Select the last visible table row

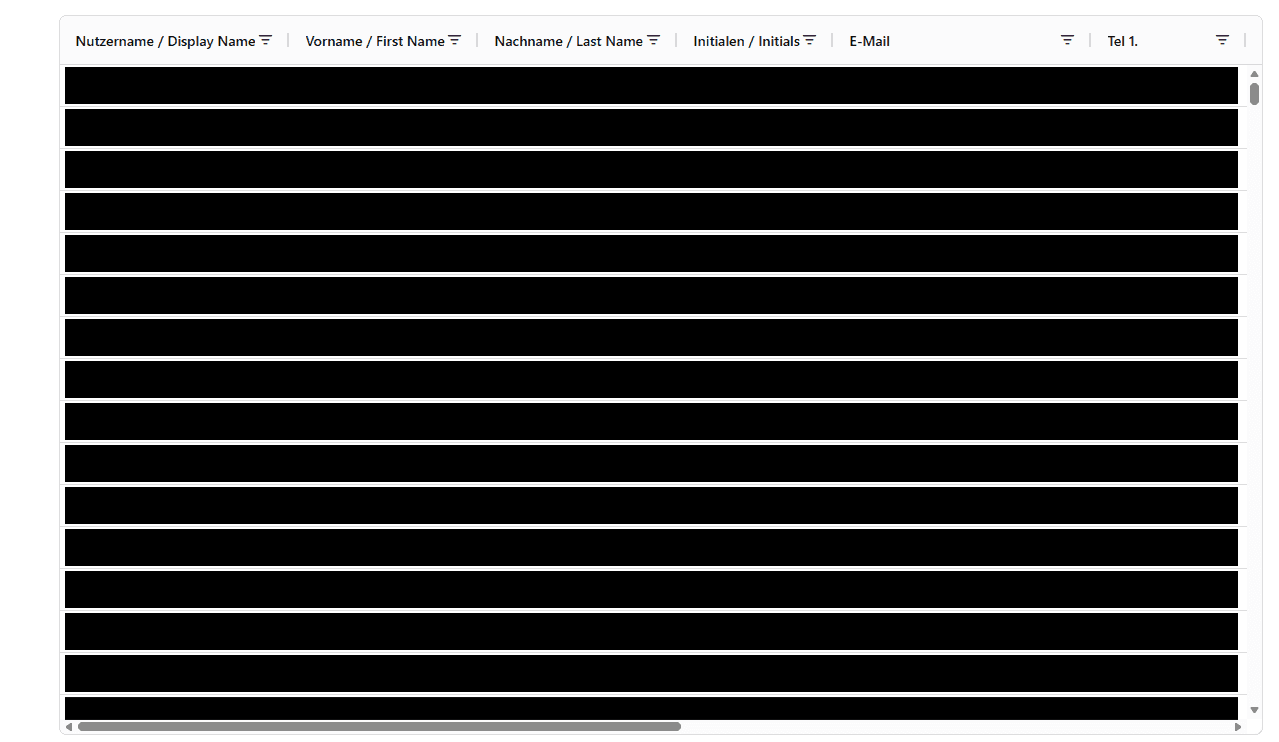click(x=651, y=707)
